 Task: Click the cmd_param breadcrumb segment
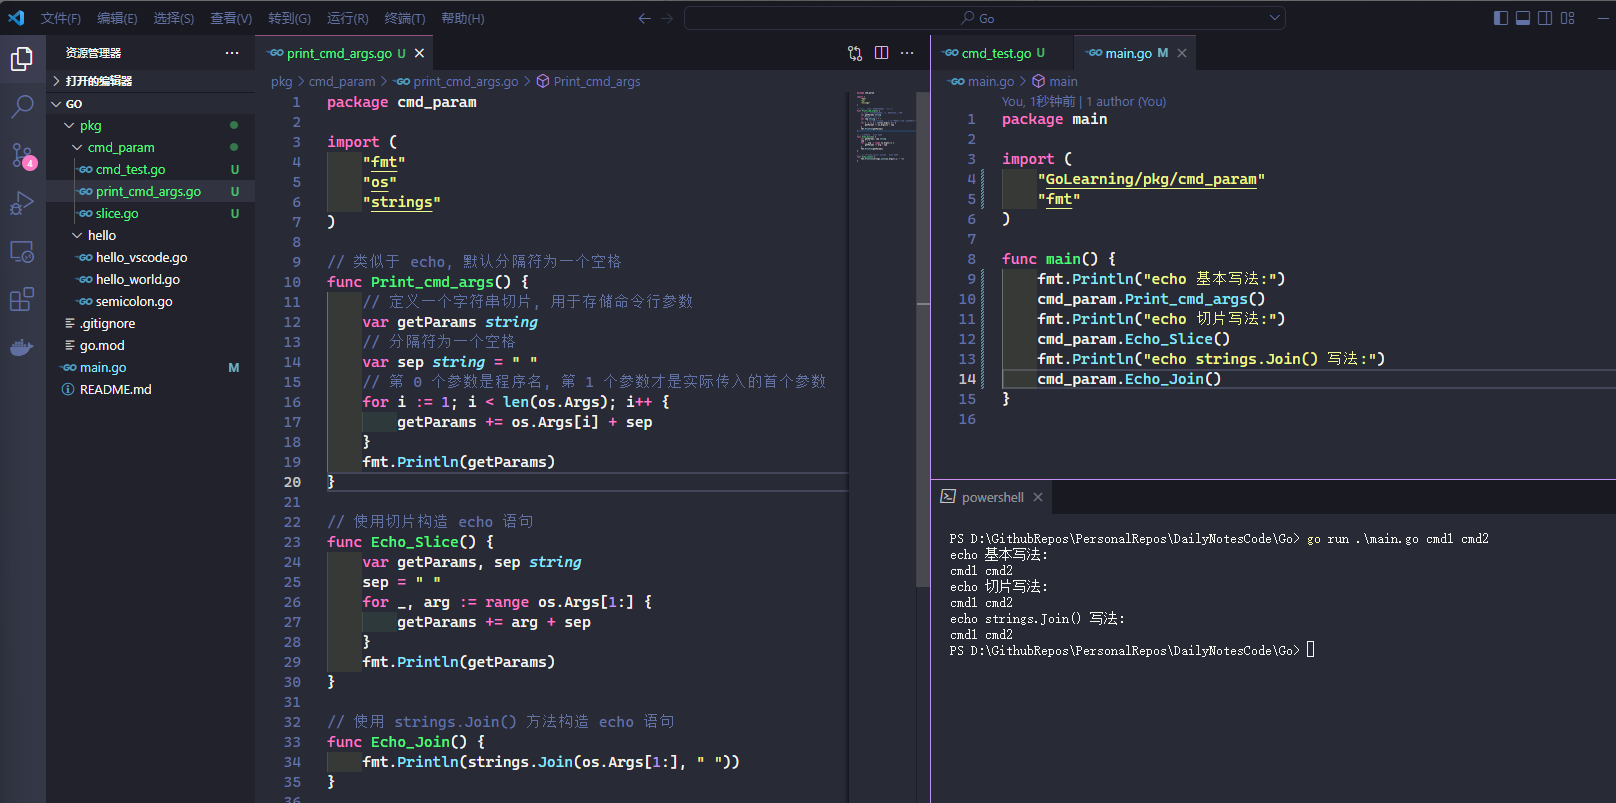pos(342,82)
